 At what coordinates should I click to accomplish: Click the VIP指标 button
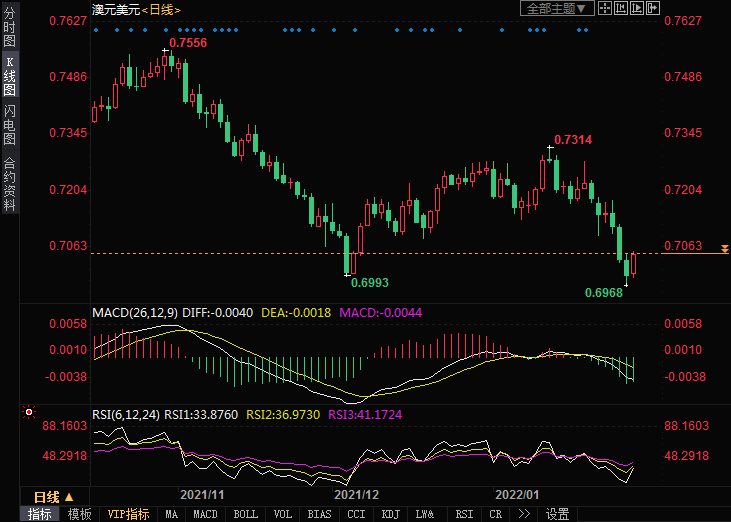click(128, 514)
